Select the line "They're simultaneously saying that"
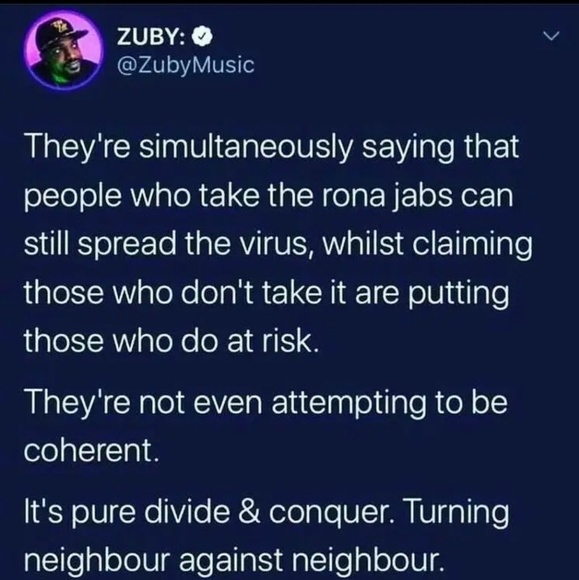This screenshot has width=579, height=580. tap(272, 147)
